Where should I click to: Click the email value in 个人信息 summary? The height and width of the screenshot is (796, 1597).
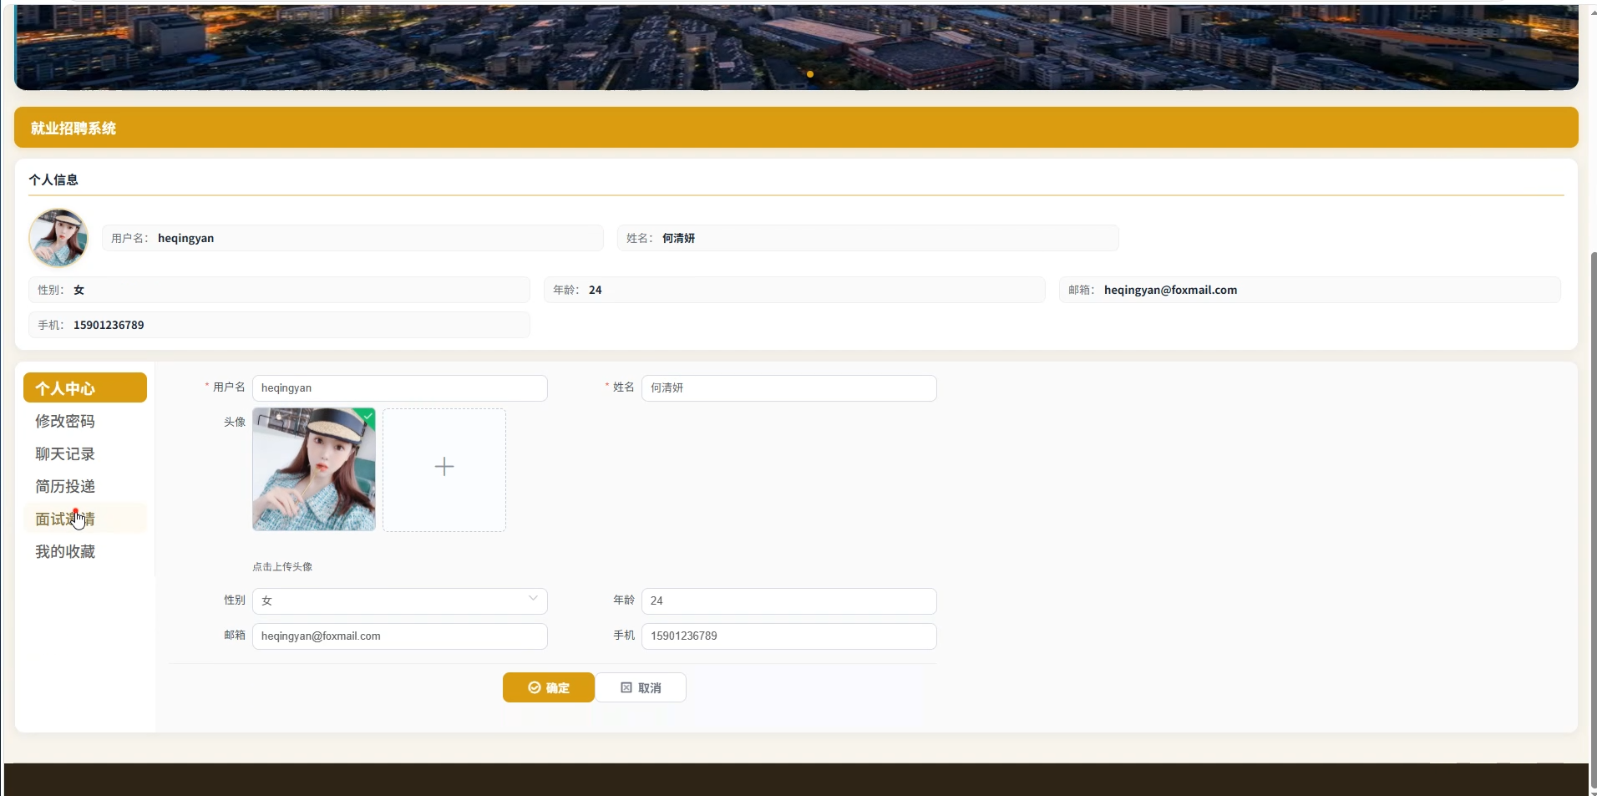1170,290
